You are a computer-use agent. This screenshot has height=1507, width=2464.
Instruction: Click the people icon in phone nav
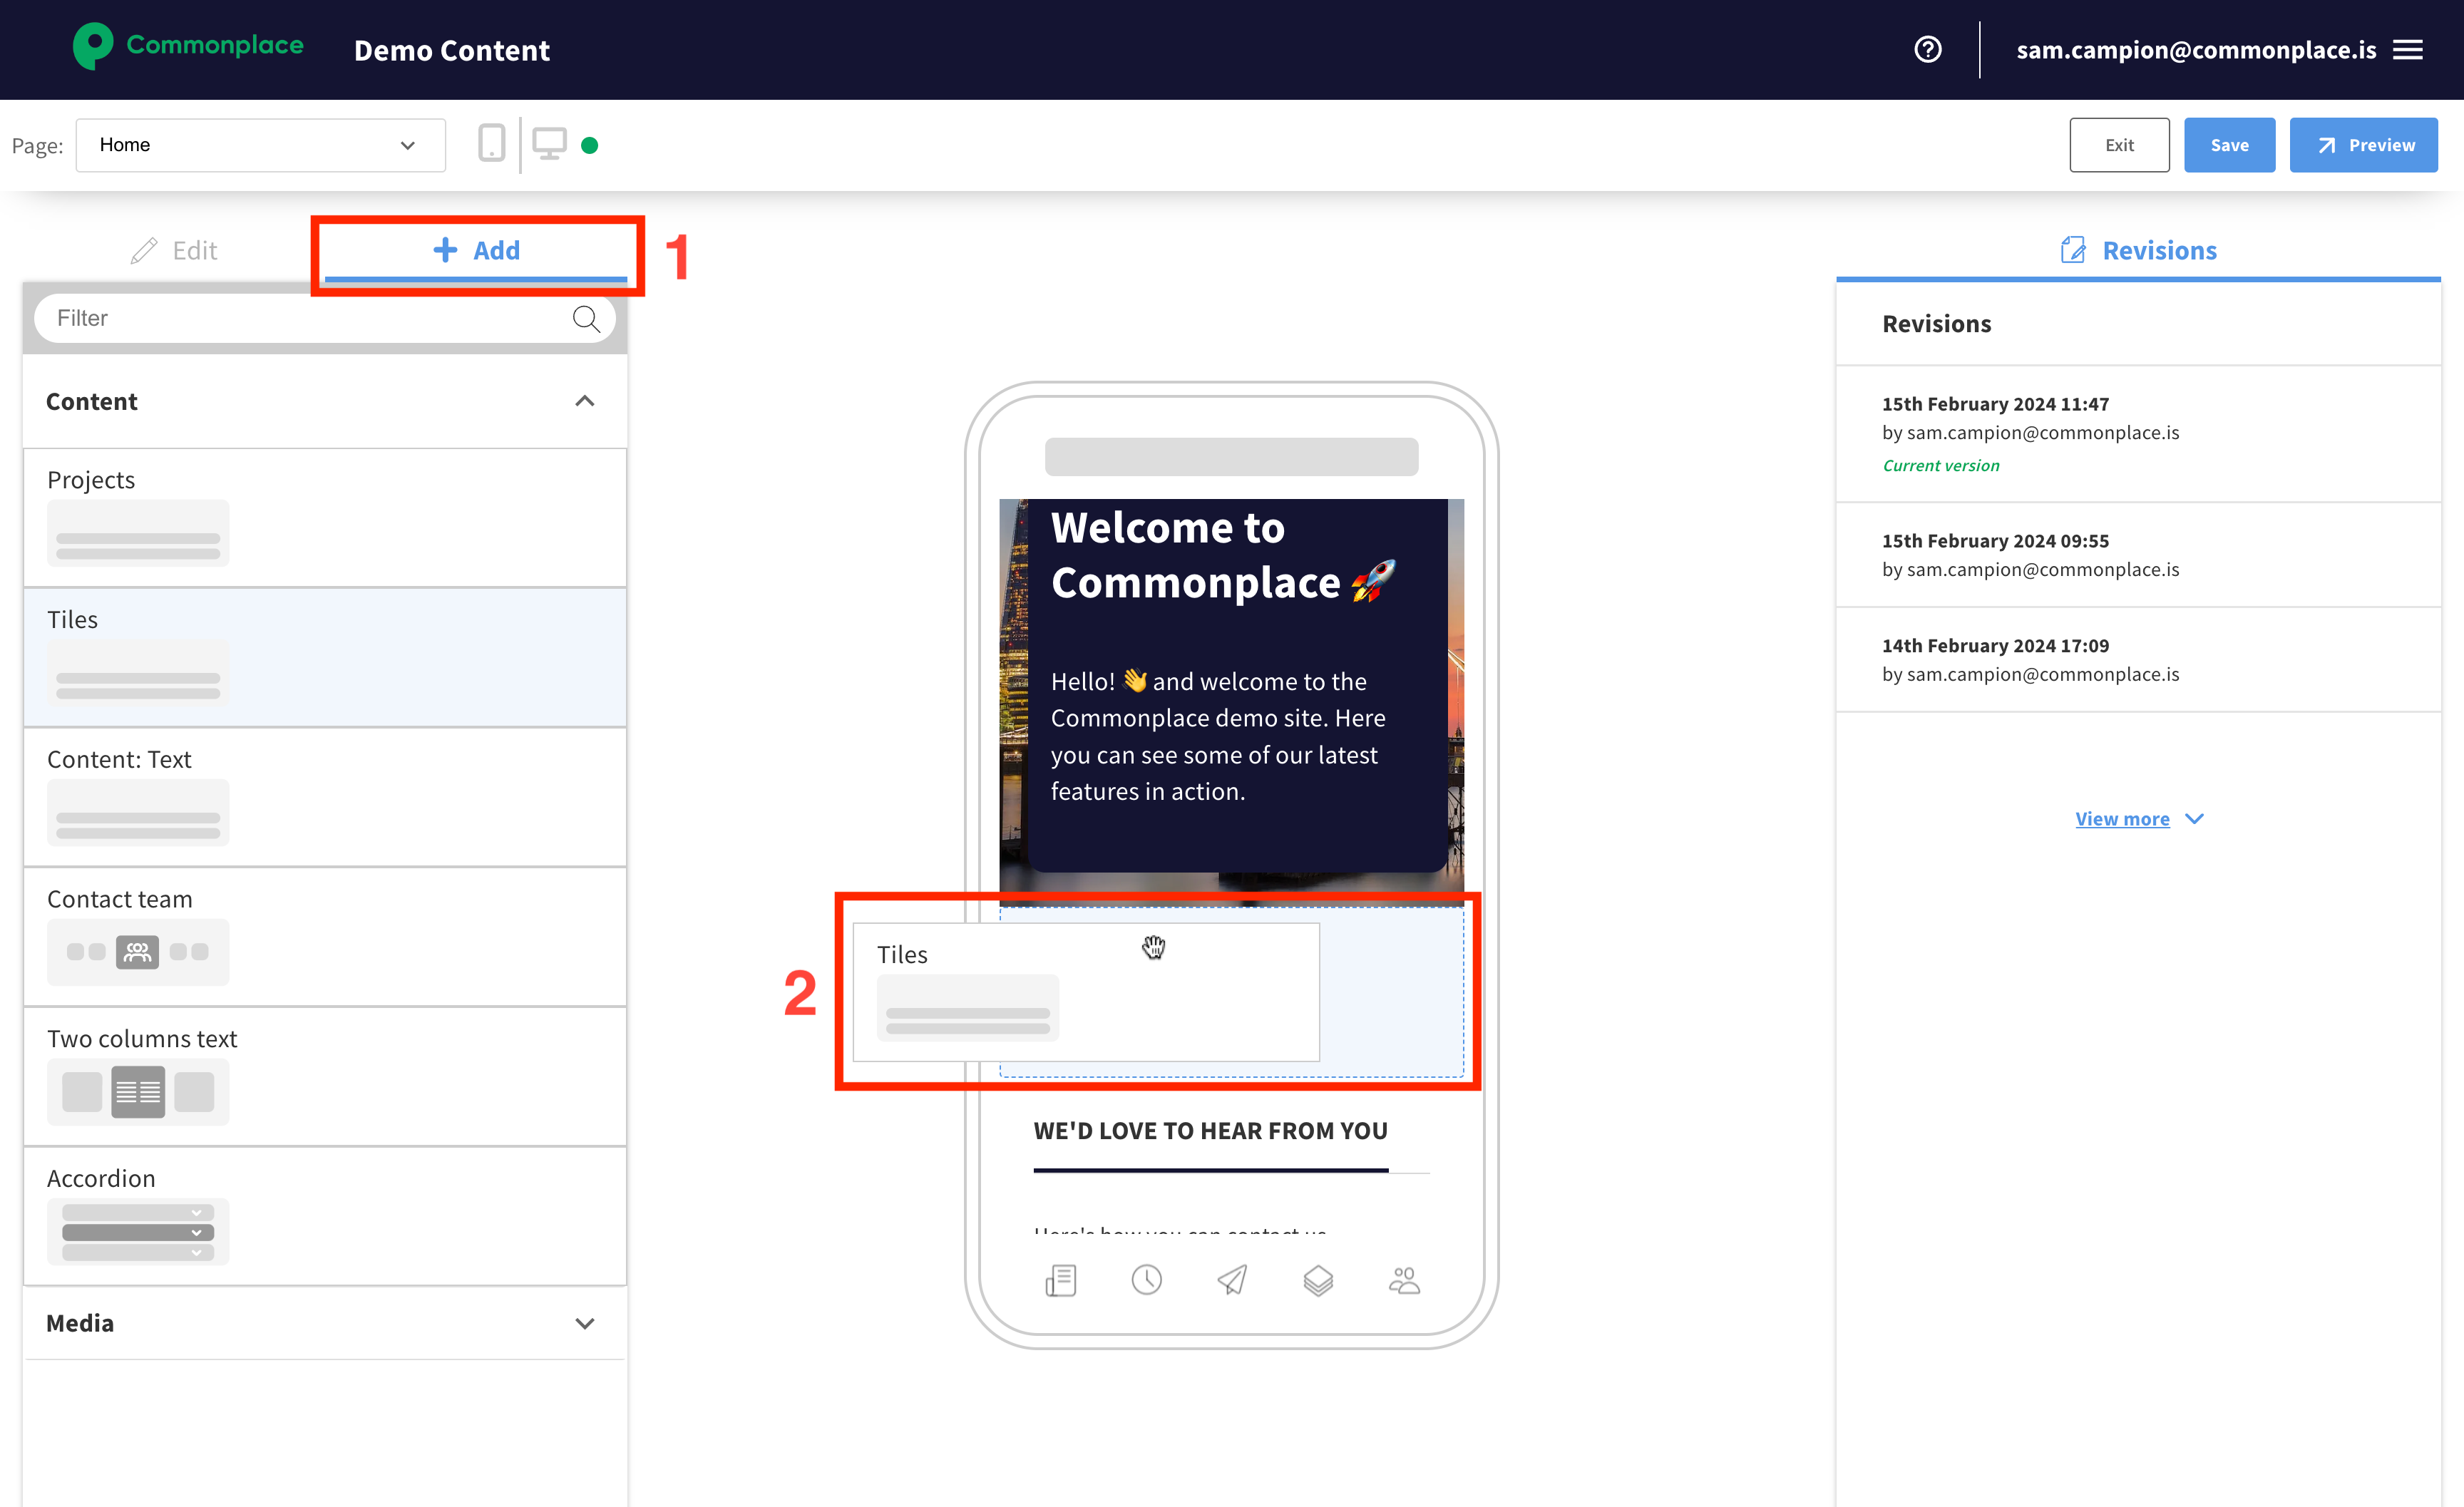coord(1404,1280)
